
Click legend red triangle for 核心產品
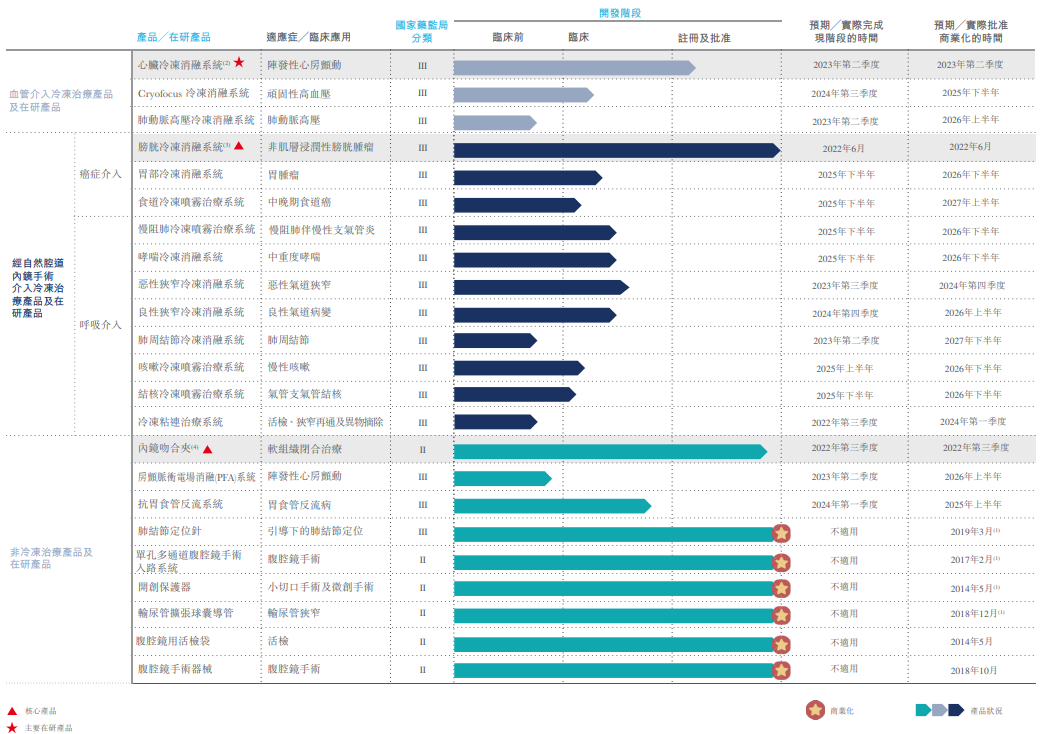click(x=12, y=711)
